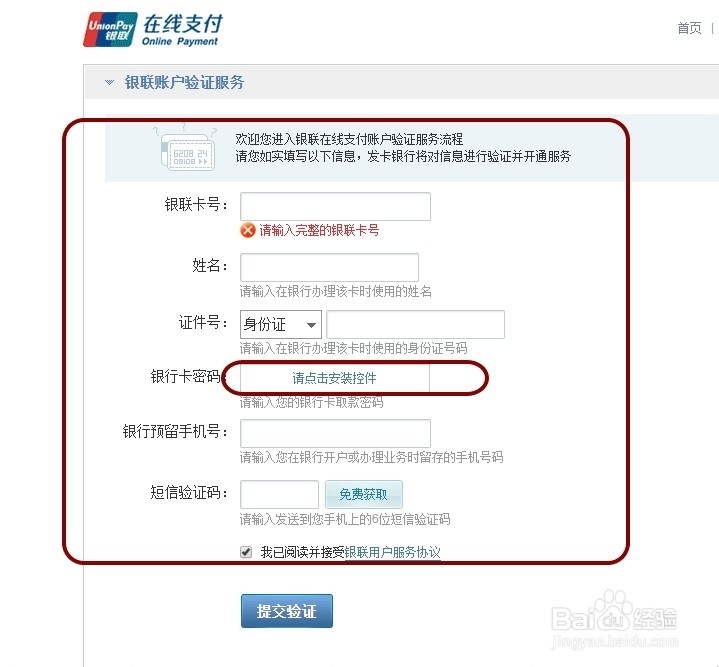The width and height of the screenshot is (719, 667).
Task: Click 请点击安装控件 to install the control
Action: (x=335, y=378)
